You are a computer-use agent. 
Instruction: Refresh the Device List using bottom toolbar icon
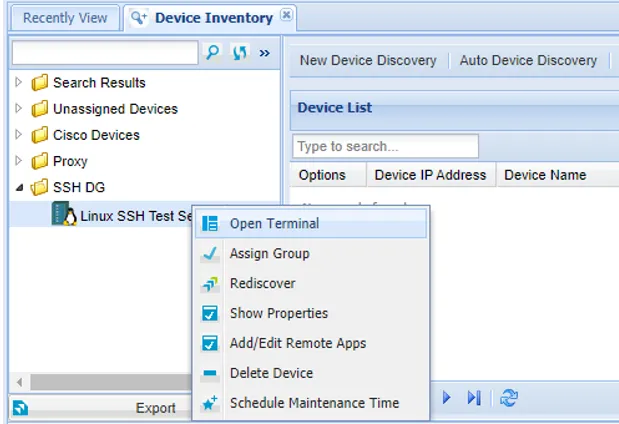point(509,398)
